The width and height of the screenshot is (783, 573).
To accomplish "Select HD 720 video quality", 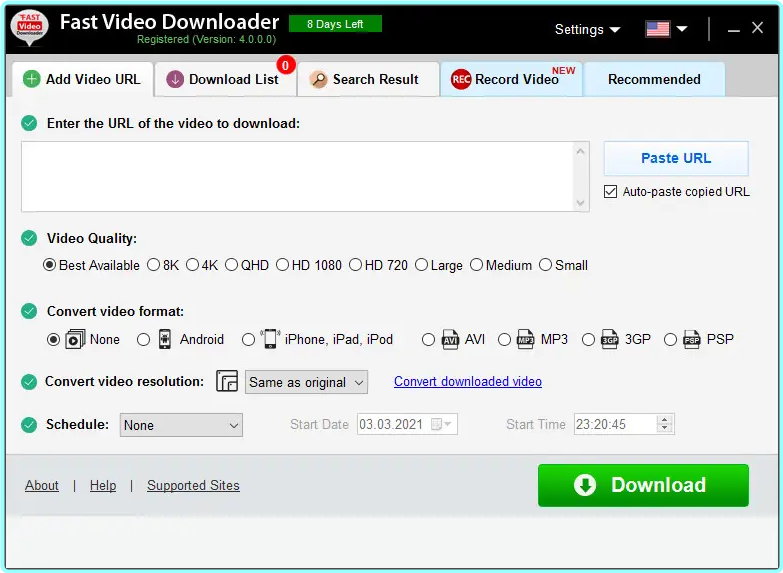I will click(355, 265).
